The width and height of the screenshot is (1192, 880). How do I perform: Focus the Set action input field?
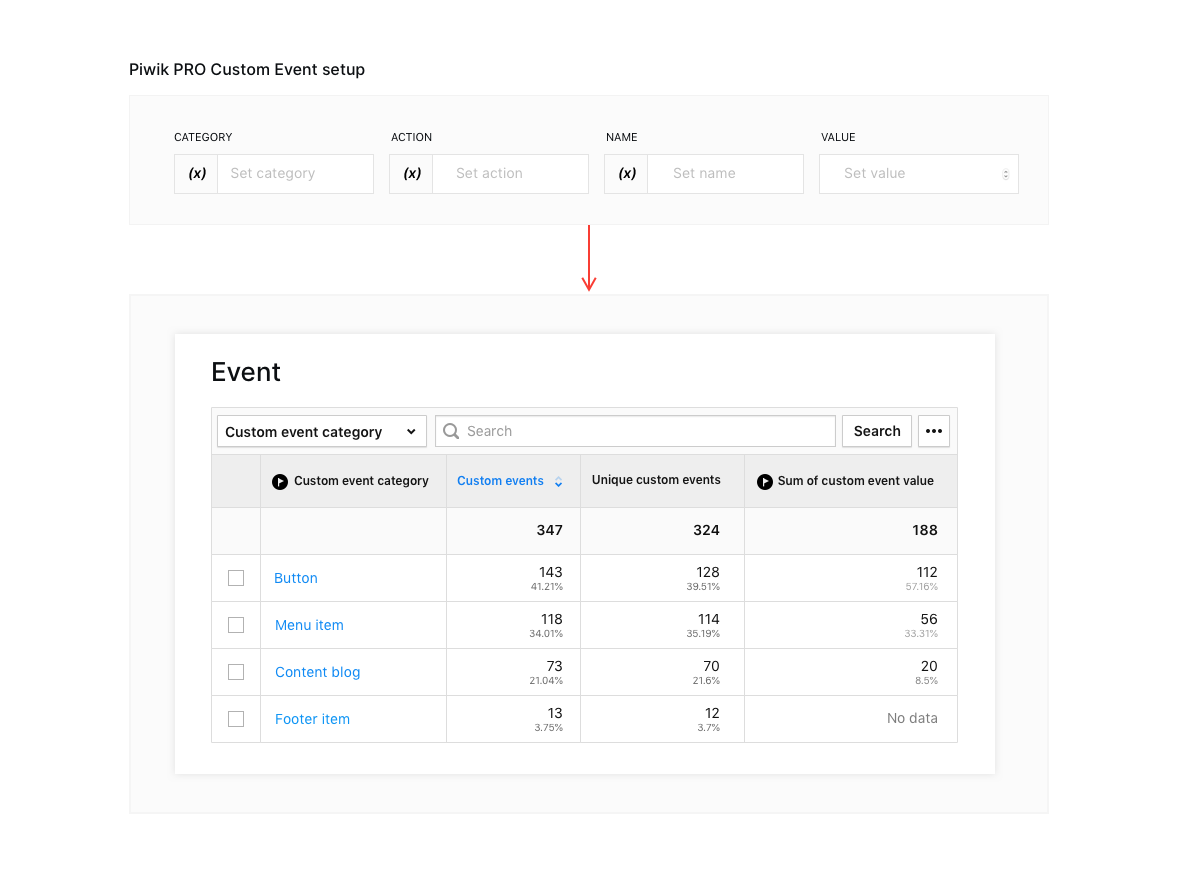(x=510, y=173)
